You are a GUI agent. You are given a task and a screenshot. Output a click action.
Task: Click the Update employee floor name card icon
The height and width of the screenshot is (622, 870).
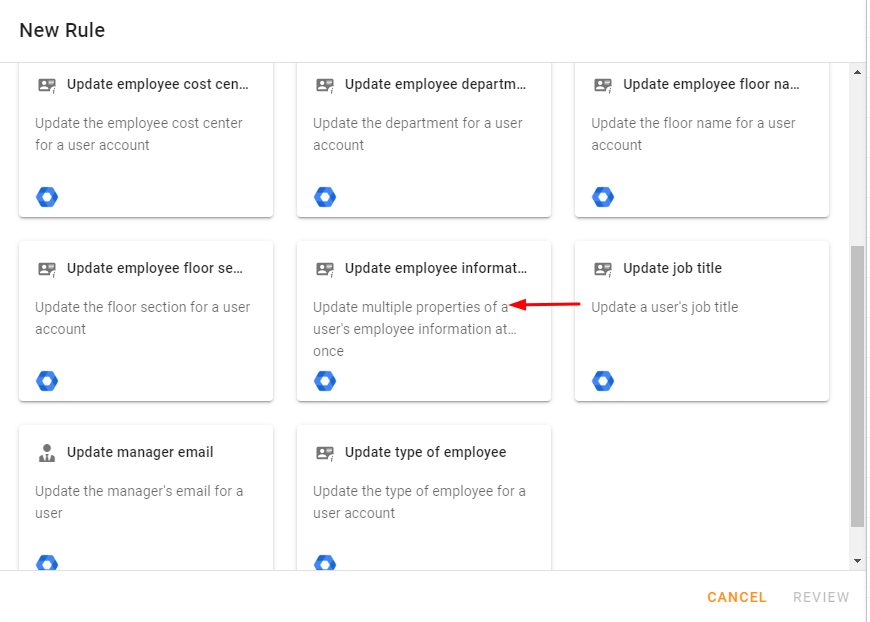tap(603, 85)
